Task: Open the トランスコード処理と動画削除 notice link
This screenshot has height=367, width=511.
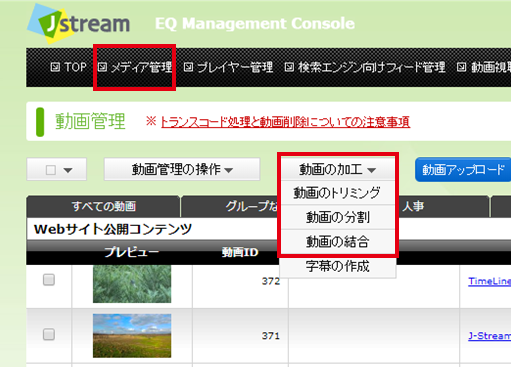Action: [285, 122]
